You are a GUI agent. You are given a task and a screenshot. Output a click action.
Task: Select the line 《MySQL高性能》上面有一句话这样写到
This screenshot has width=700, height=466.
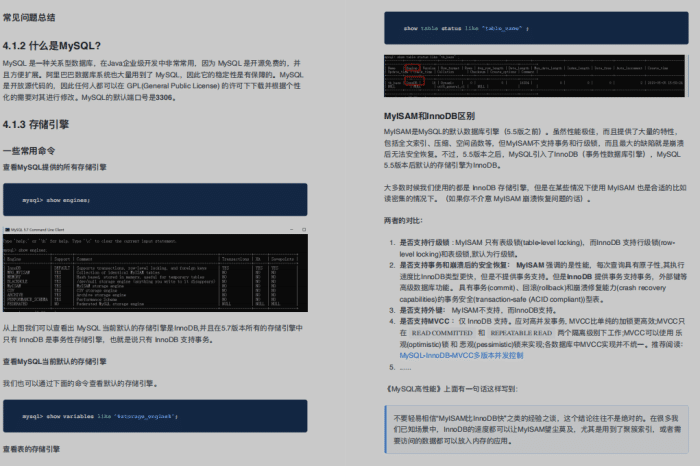pos(451,389)
